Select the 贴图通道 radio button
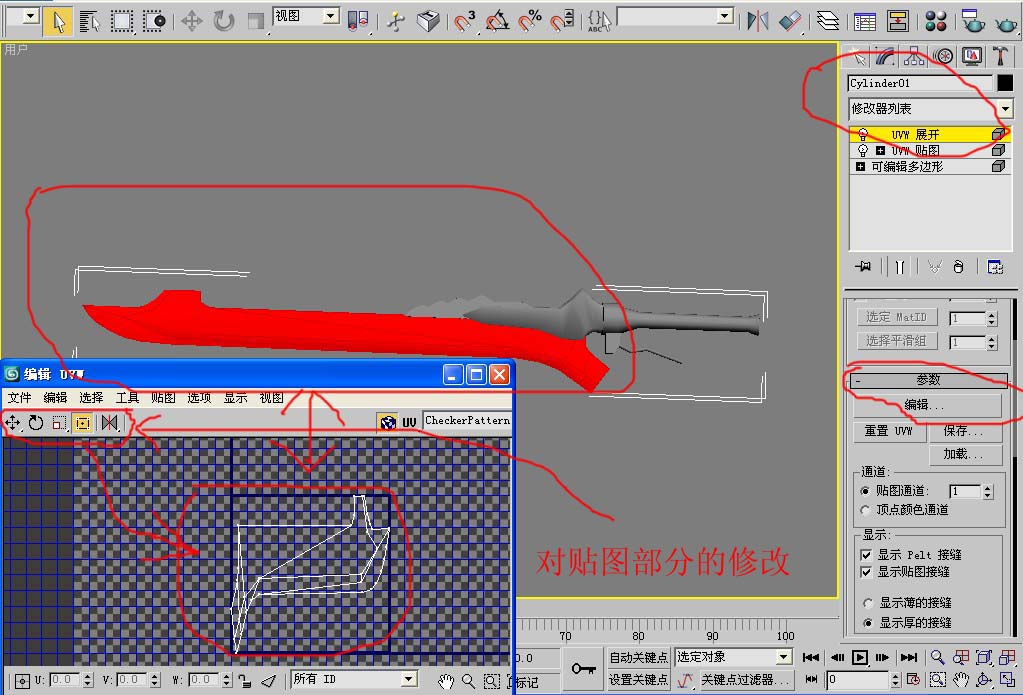The width and height of the screenshot is (1023, 695). pos(866,491)
